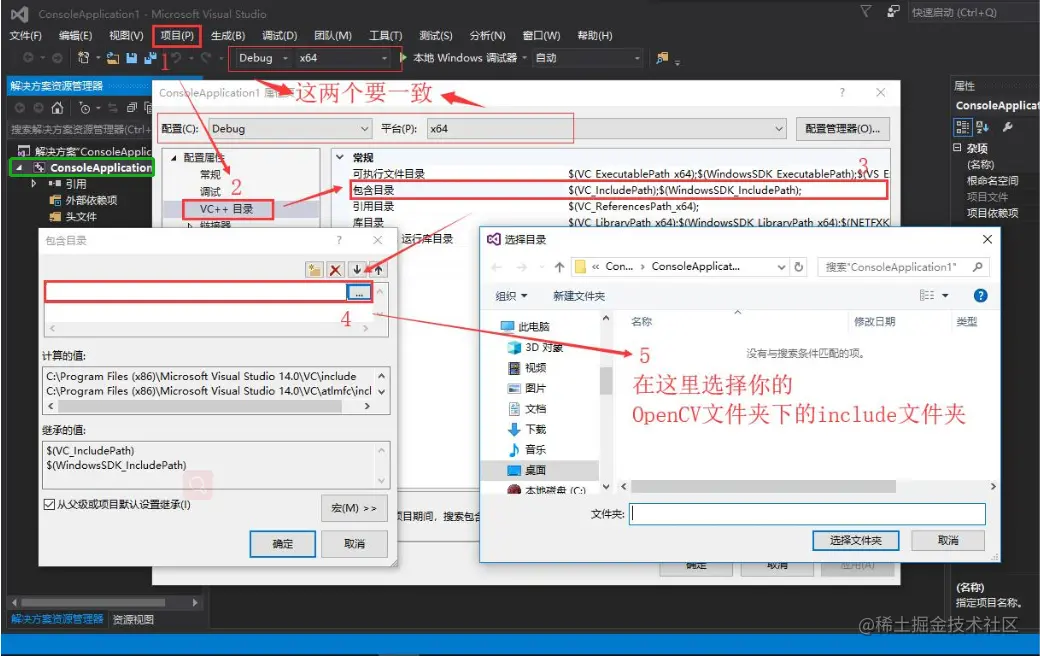The height and width of the screenshot is (656, 1040).
Task: Click the Redo toolbar icon
Action: (x=206, y=58)
